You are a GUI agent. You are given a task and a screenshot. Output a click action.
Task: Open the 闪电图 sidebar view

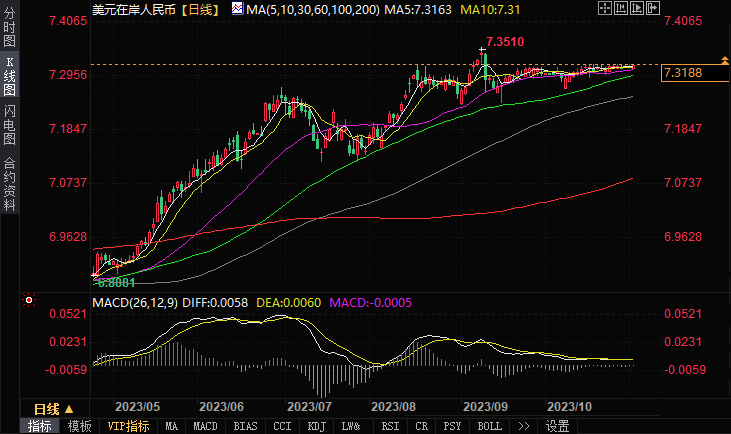click(9, 125)
